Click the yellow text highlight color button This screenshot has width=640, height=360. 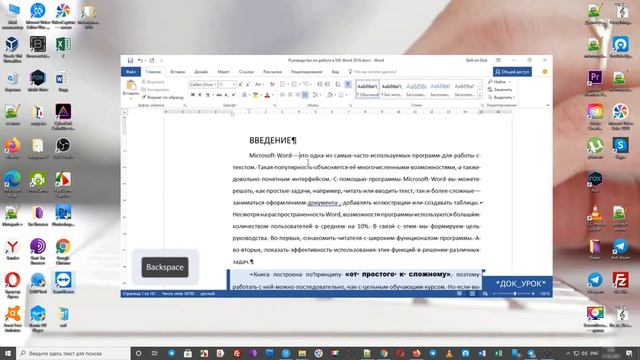pos(256,95)
